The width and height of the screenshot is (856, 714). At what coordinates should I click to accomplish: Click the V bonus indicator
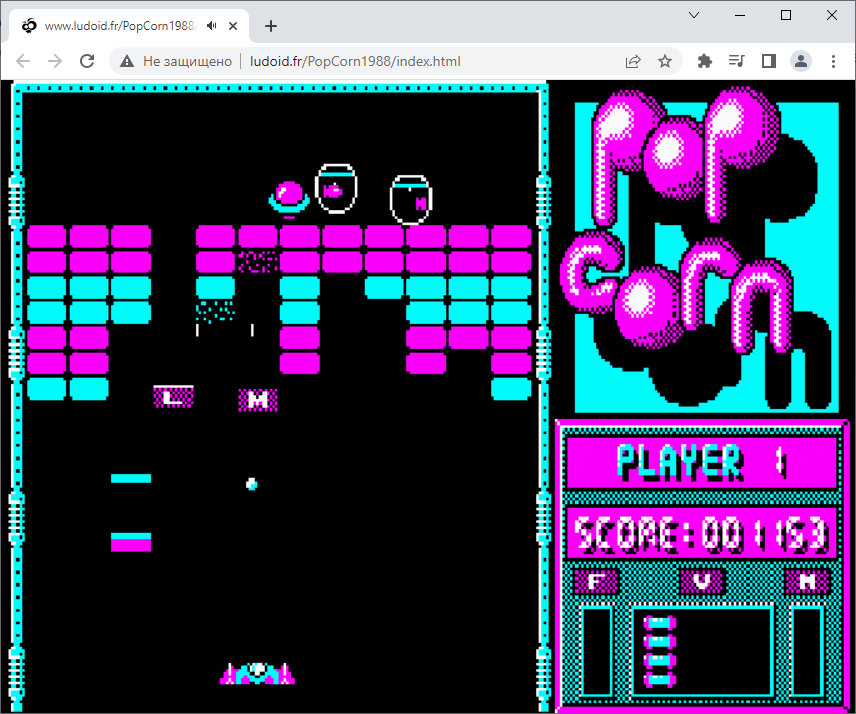click(x=702, y=580)
